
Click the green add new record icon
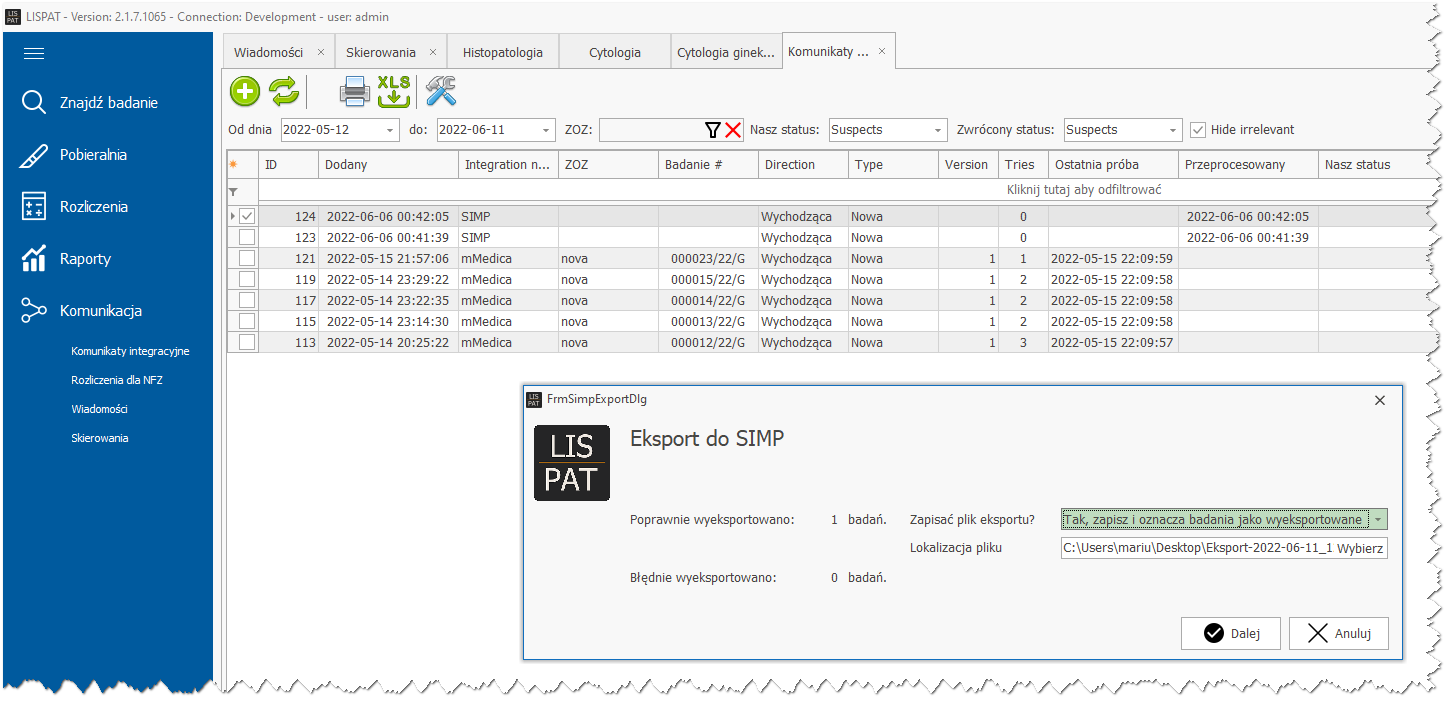pos(245,92)
